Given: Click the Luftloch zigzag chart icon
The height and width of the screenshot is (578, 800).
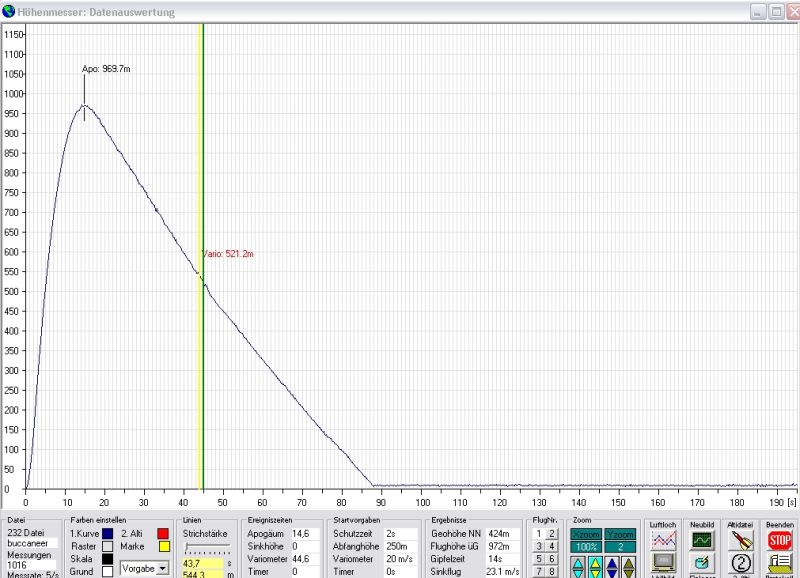Looking at the screenshot, I should click(663, 540).
